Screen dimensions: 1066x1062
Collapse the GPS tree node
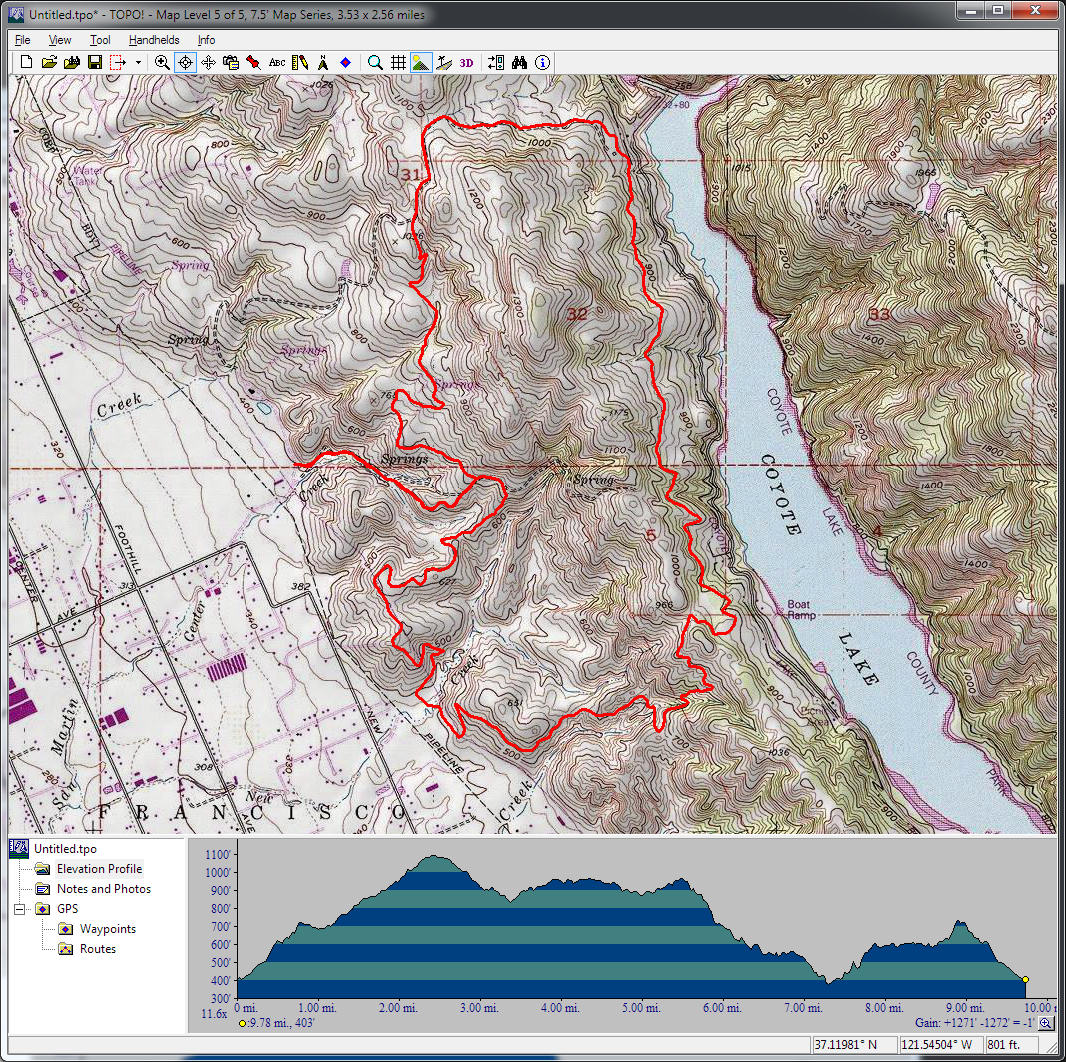click(x=19, y=909)
